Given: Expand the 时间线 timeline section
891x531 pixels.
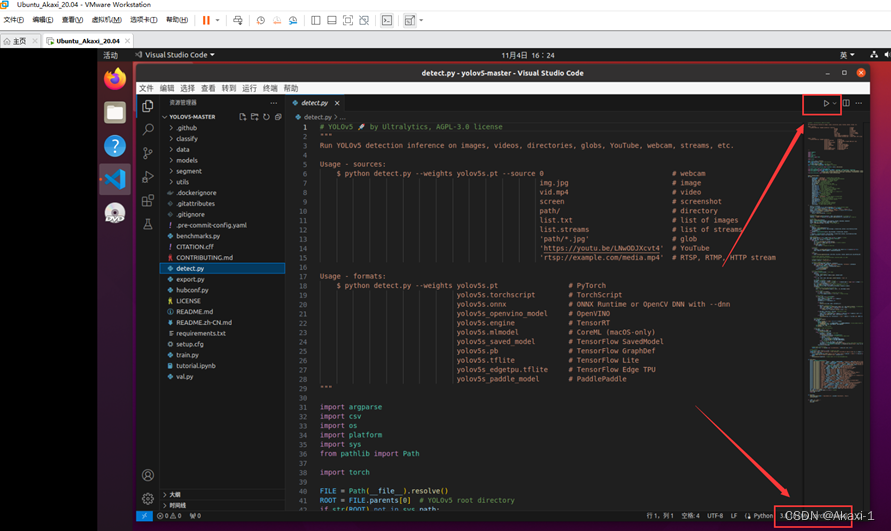Looking at the screenshot, I should pyautogui.click(x=177, y=505).
